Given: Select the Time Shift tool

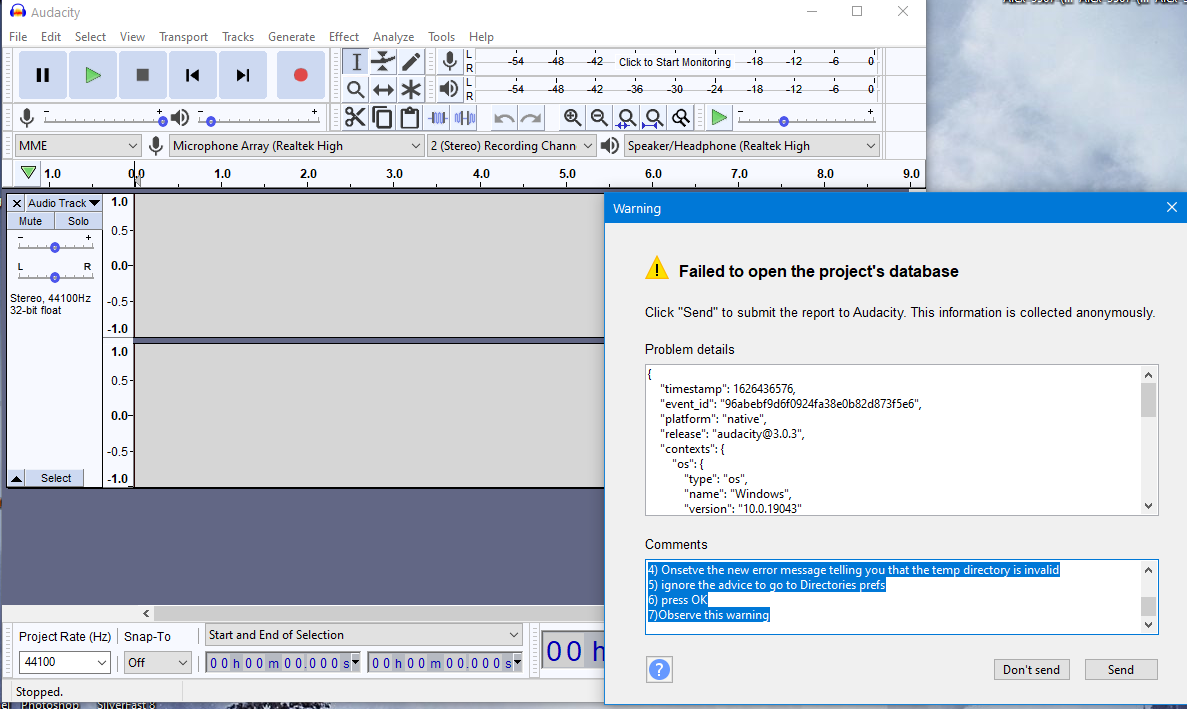Looking at the screenshot, I should (383, 89).
